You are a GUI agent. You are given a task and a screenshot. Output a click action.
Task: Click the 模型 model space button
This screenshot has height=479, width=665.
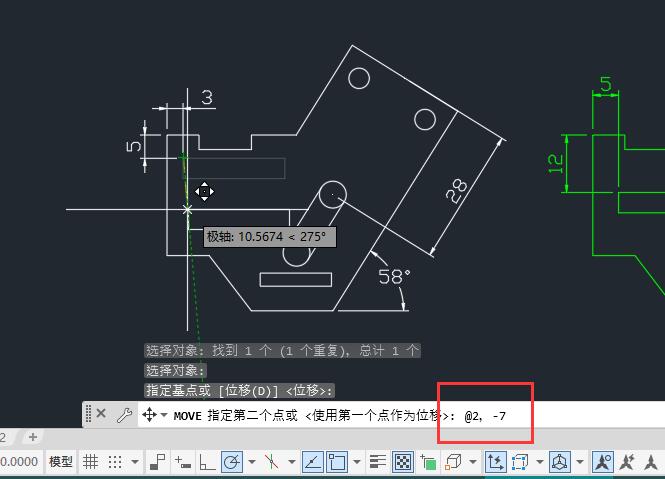tap(61, 462)
